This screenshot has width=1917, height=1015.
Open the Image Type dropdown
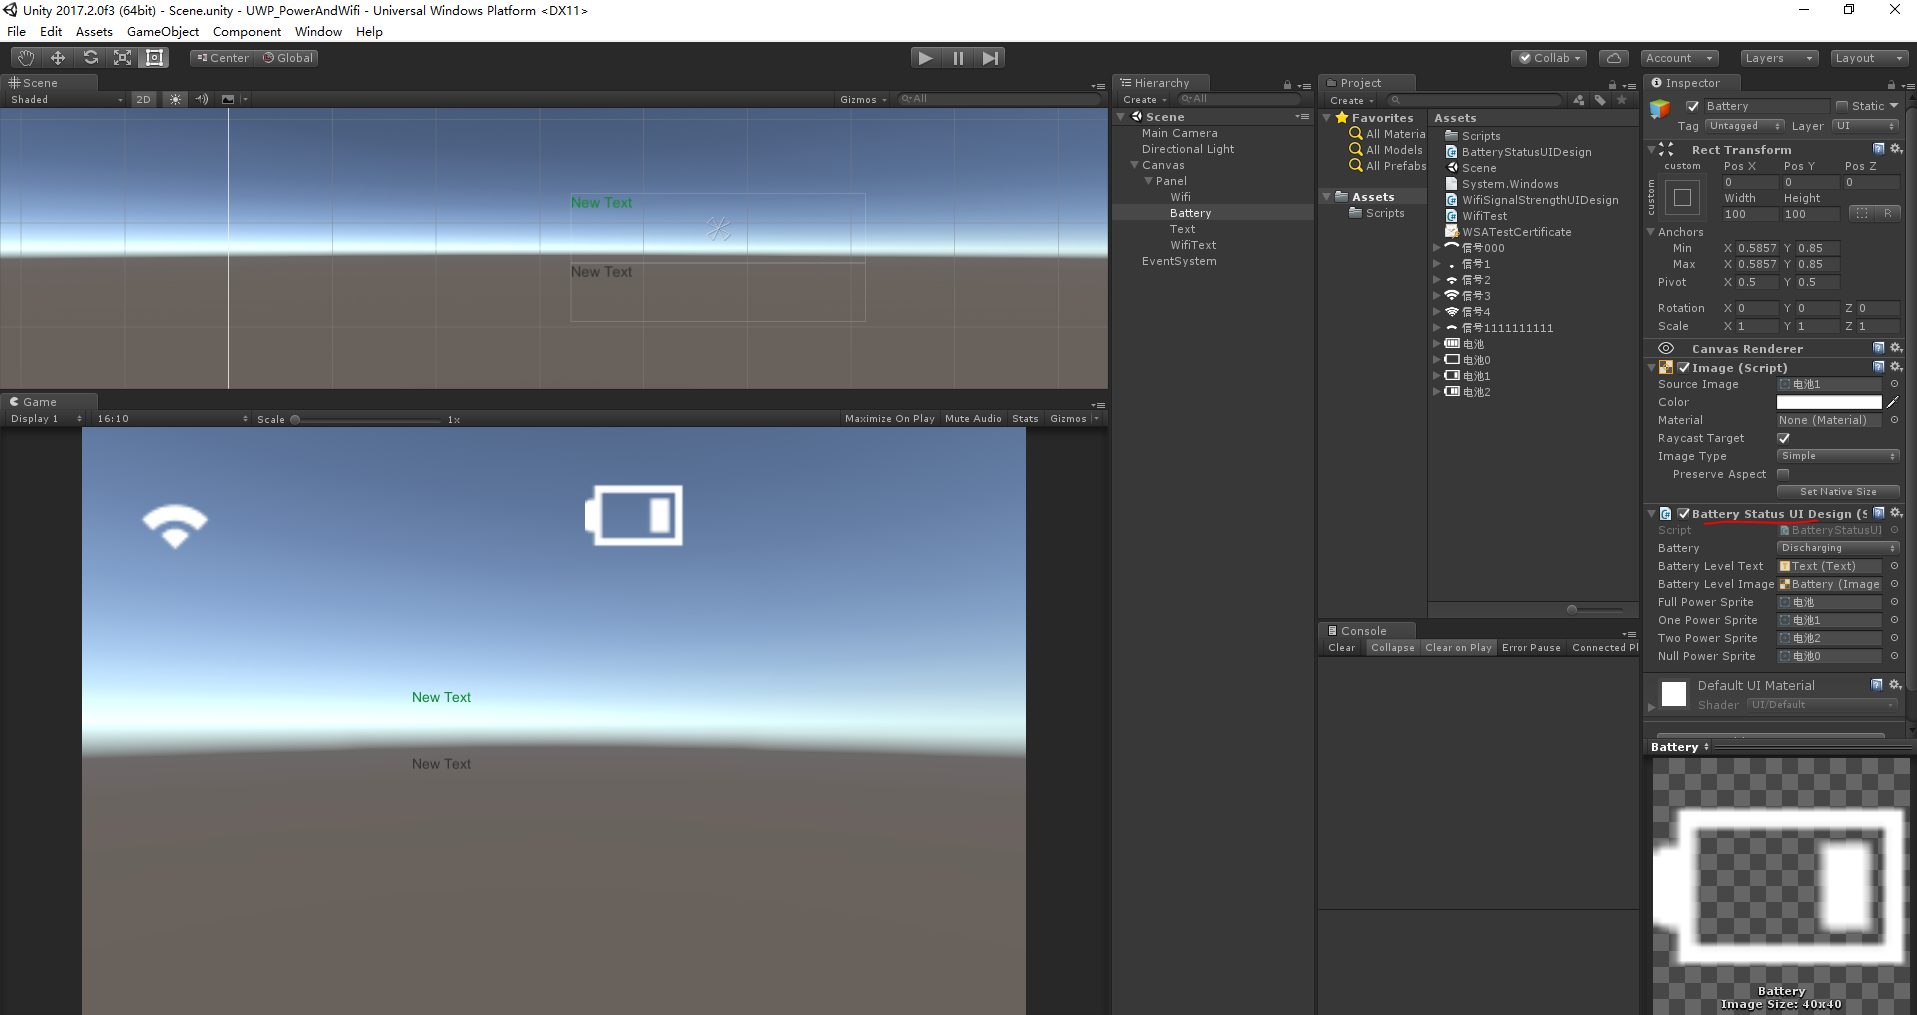pos(1837,456)
